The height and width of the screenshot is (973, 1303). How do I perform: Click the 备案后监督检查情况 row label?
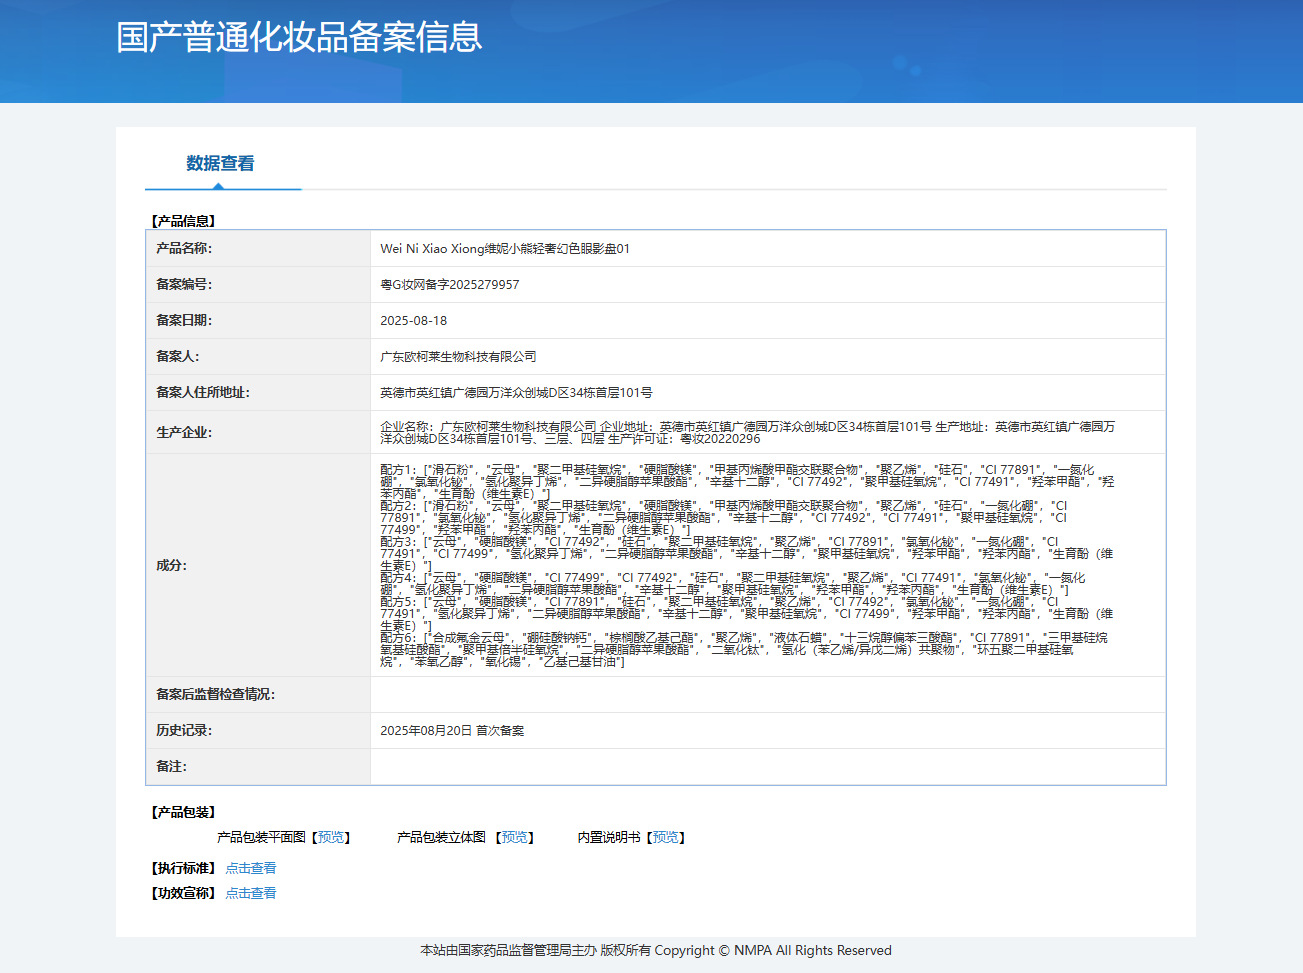(215, 694)
